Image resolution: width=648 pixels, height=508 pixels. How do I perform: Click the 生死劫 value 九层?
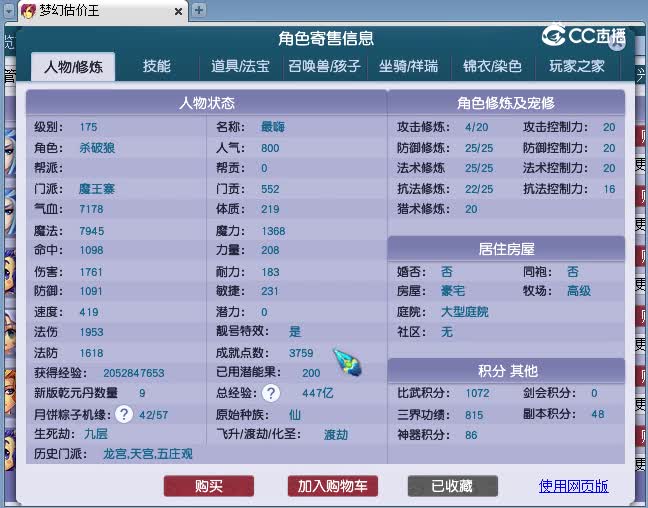96,434
